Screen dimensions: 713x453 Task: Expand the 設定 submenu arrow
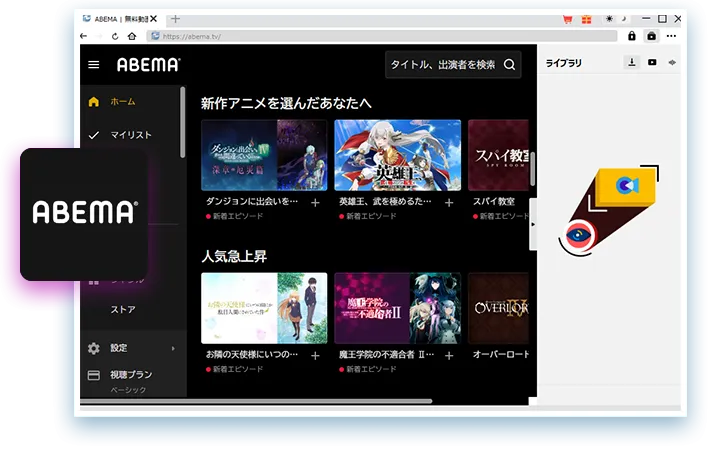(x=173, y=348)
